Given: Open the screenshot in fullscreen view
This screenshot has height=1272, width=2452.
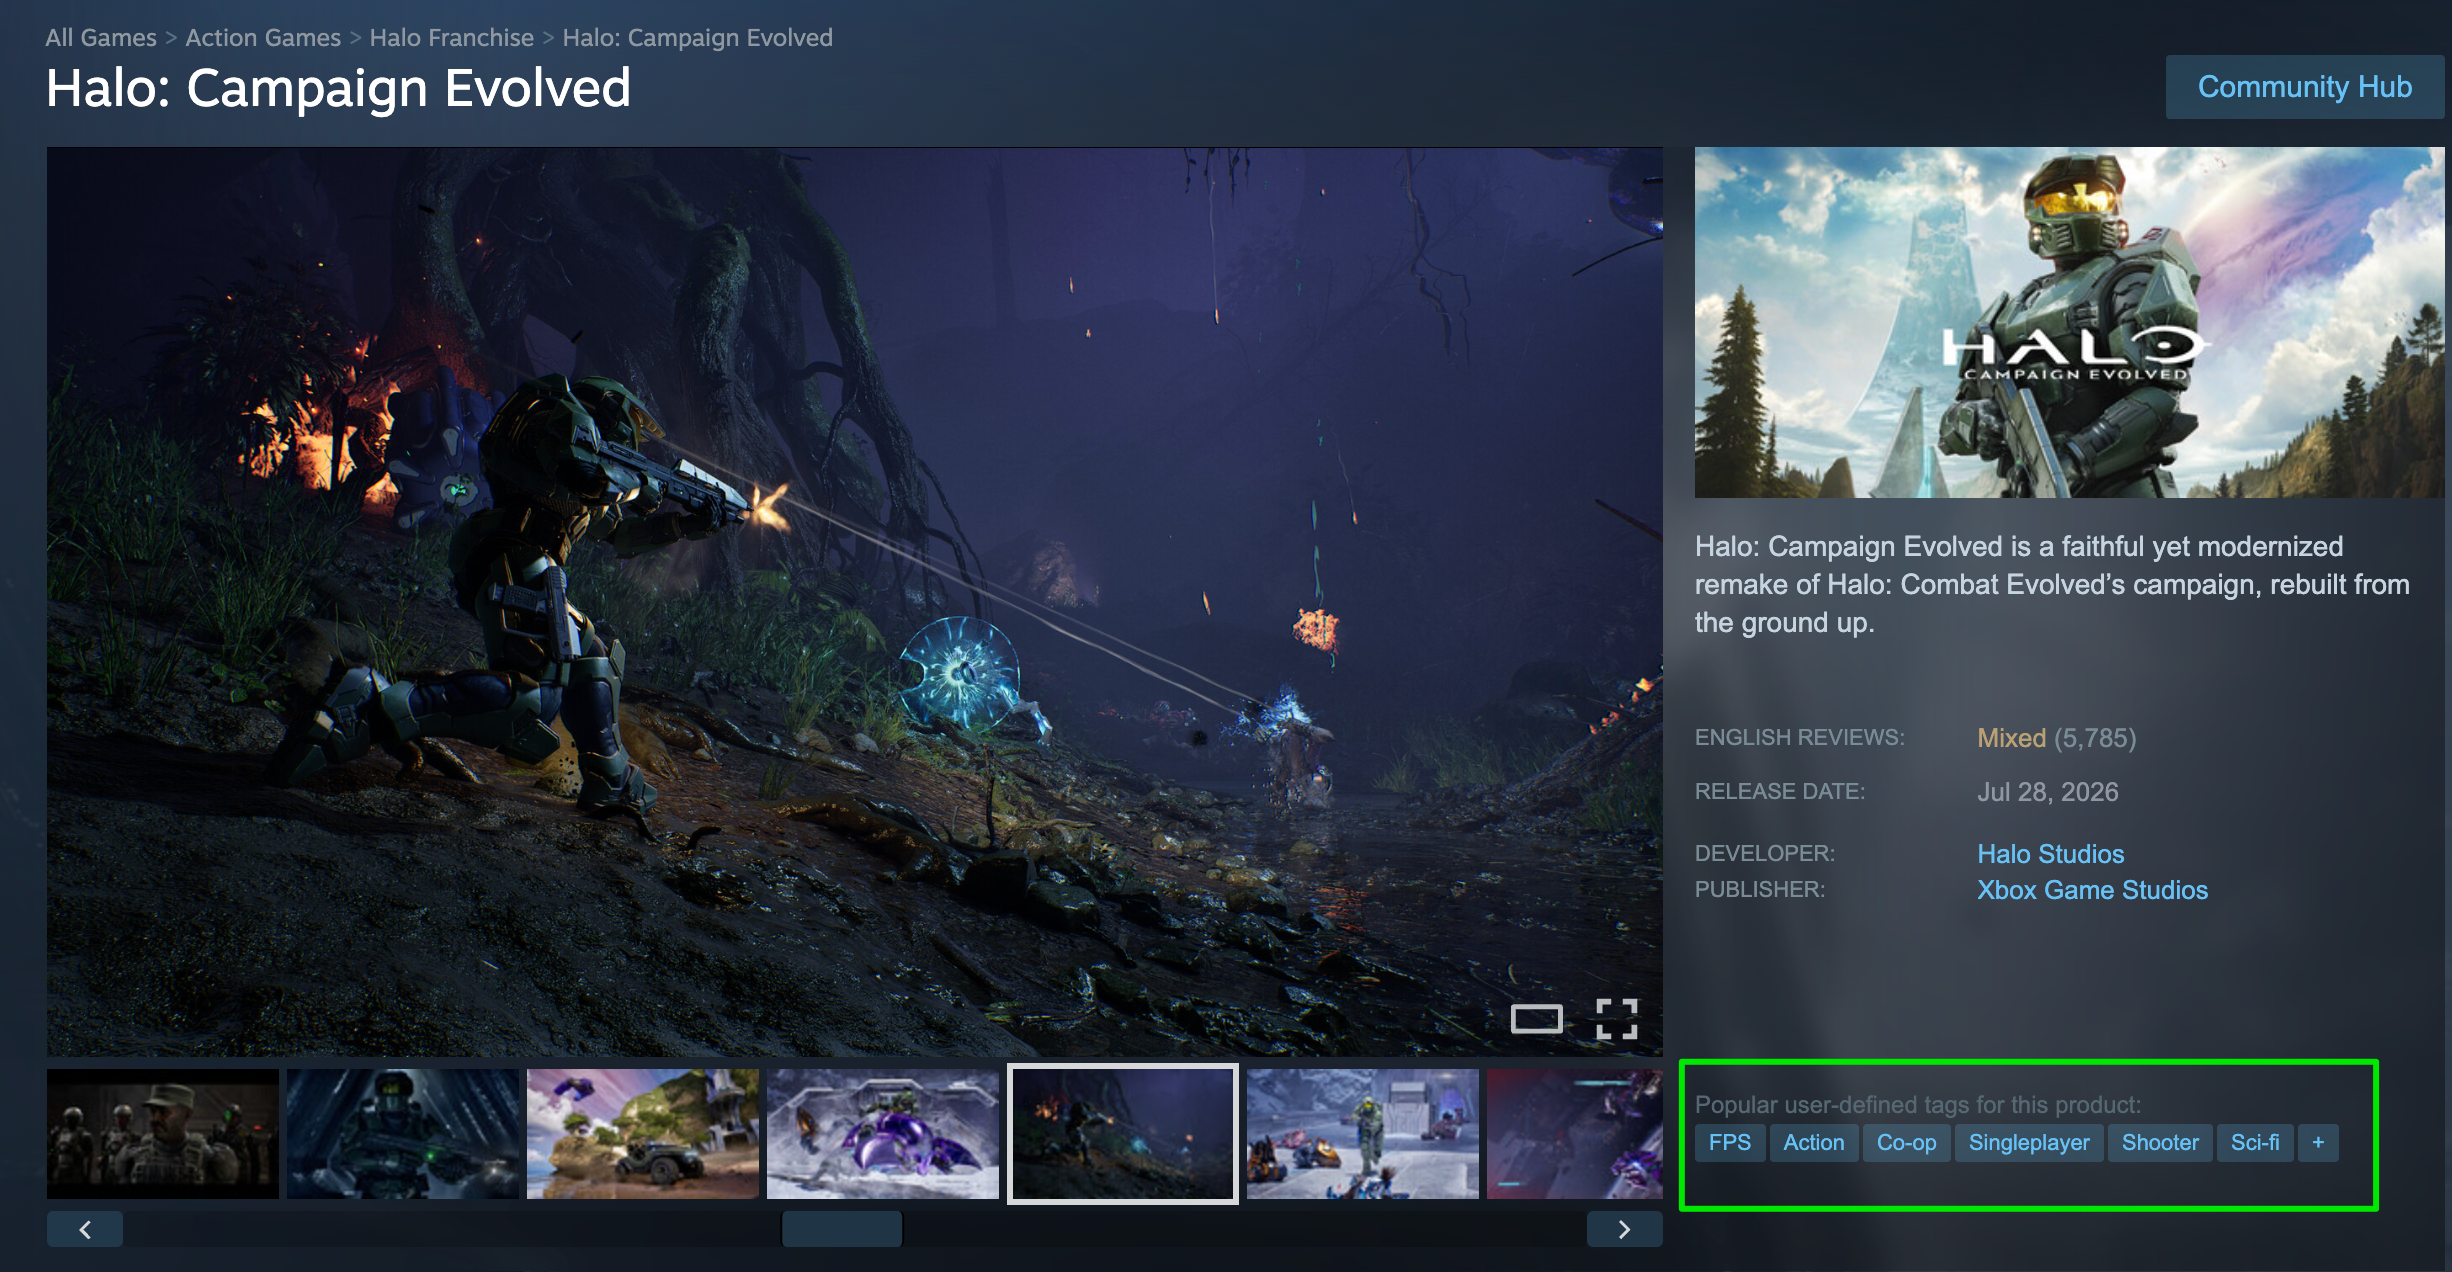Looking at the screenshot, I should (x=1617, y=1019).
